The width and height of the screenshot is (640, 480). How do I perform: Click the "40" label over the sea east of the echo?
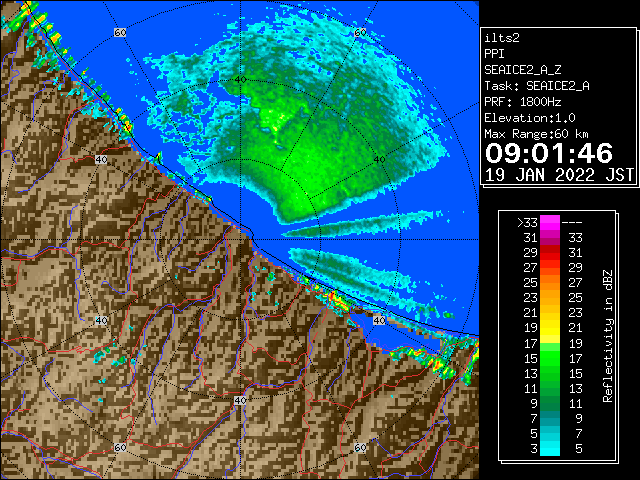tap(380, 160)
